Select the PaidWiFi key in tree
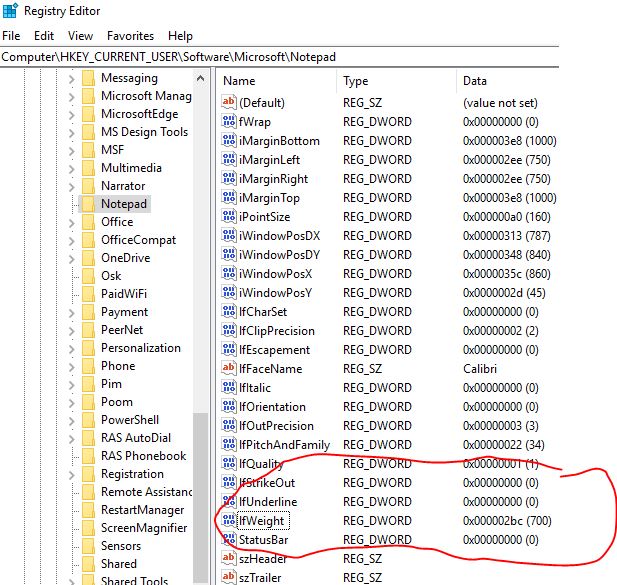The image size is (617, 585). pos(124,293)
